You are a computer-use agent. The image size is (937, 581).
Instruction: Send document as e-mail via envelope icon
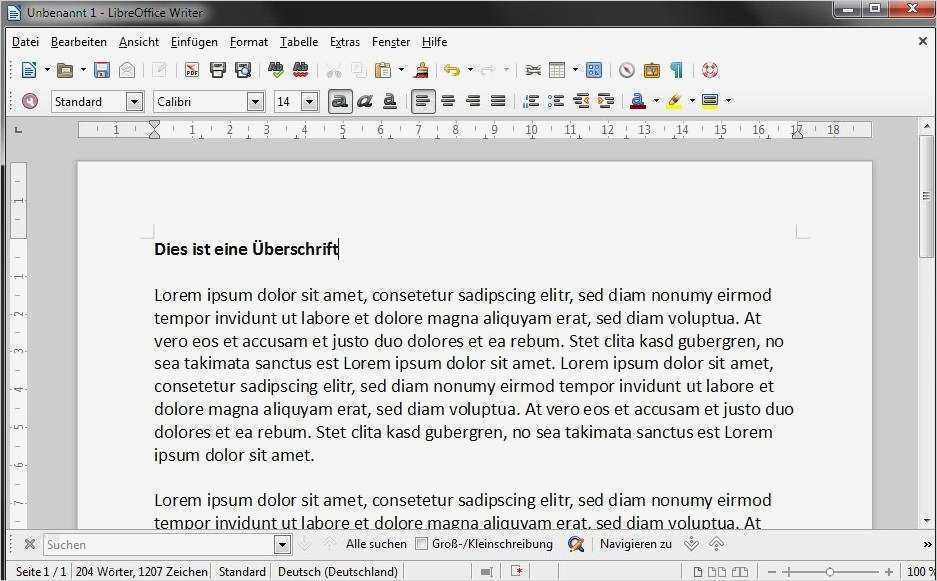pyautogui.click(x=127, y=70)
